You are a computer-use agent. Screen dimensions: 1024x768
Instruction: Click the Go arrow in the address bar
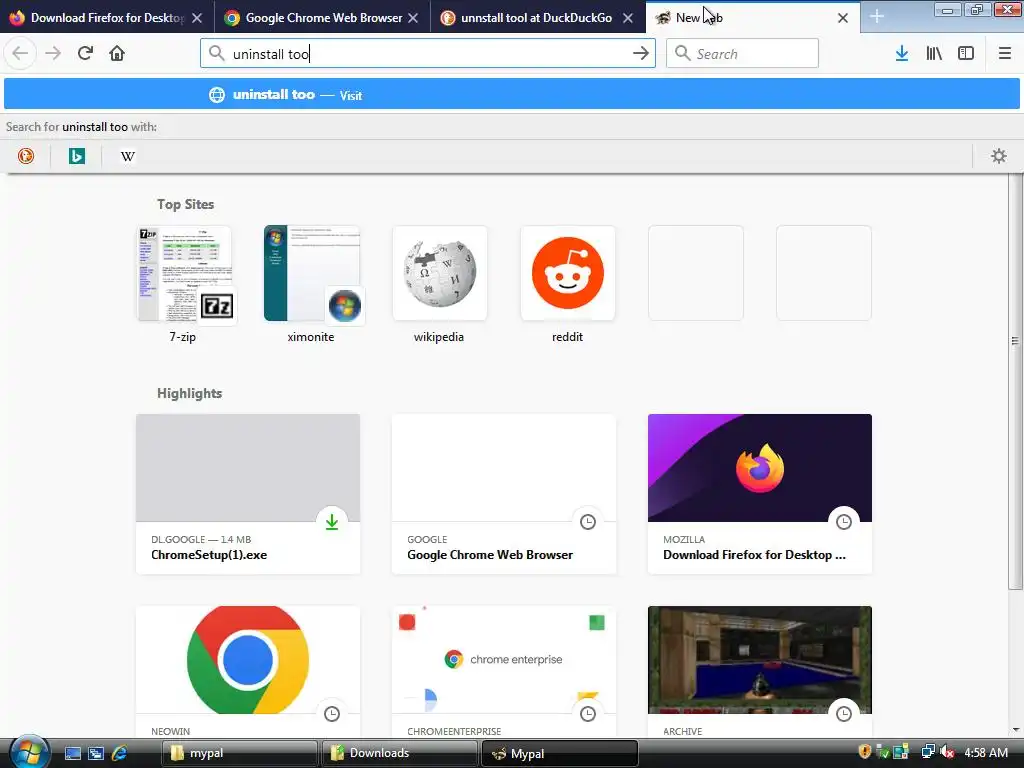(x=641, y=53)
